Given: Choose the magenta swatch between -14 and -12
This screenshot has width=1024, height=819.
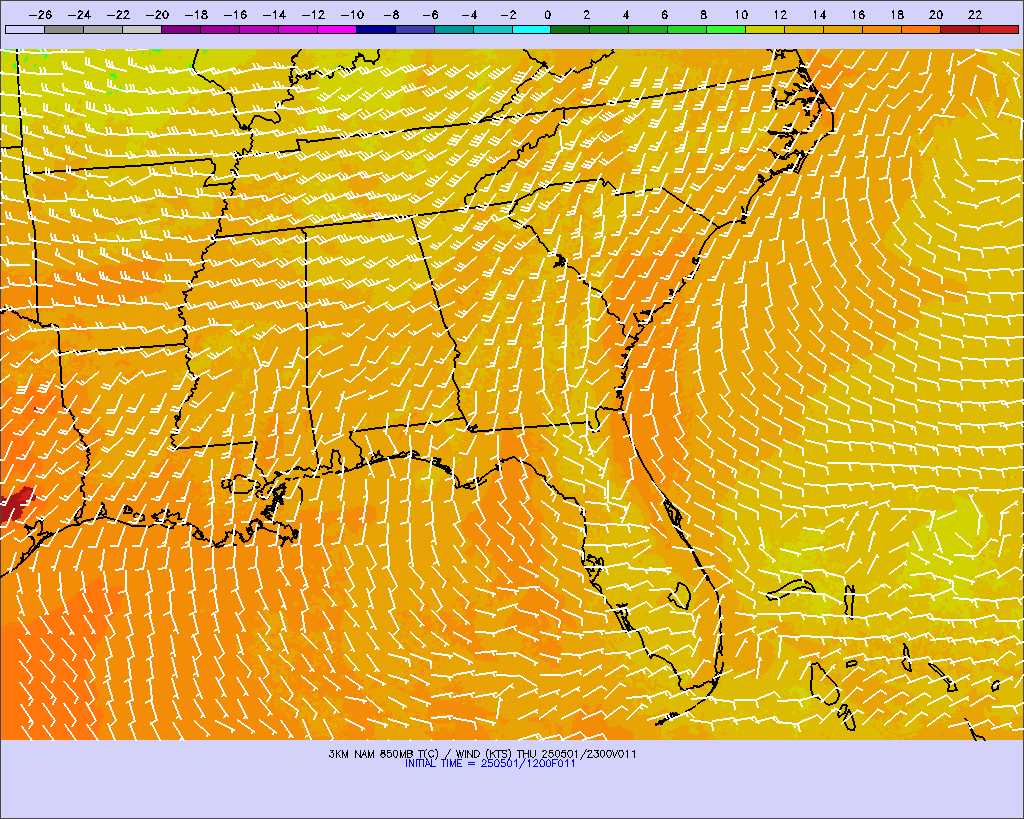Looking at the screenshot, I should tap(298, 29).
